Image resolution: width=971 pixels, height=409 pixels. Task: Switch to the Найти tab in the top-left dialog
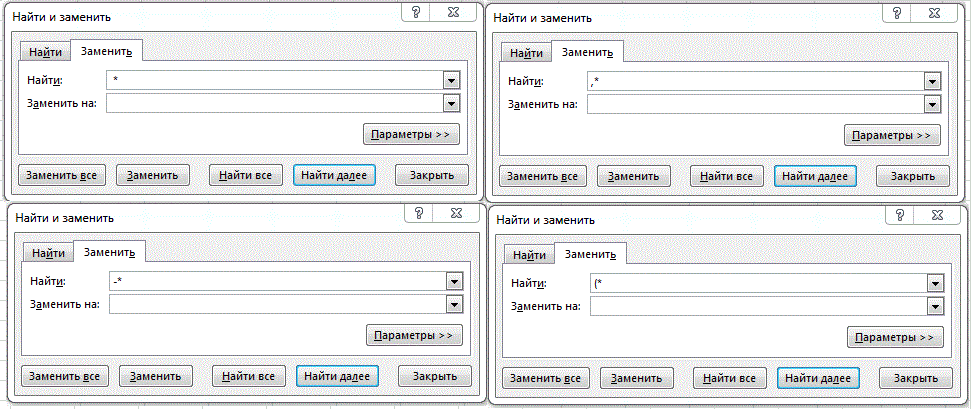point(45,52)
